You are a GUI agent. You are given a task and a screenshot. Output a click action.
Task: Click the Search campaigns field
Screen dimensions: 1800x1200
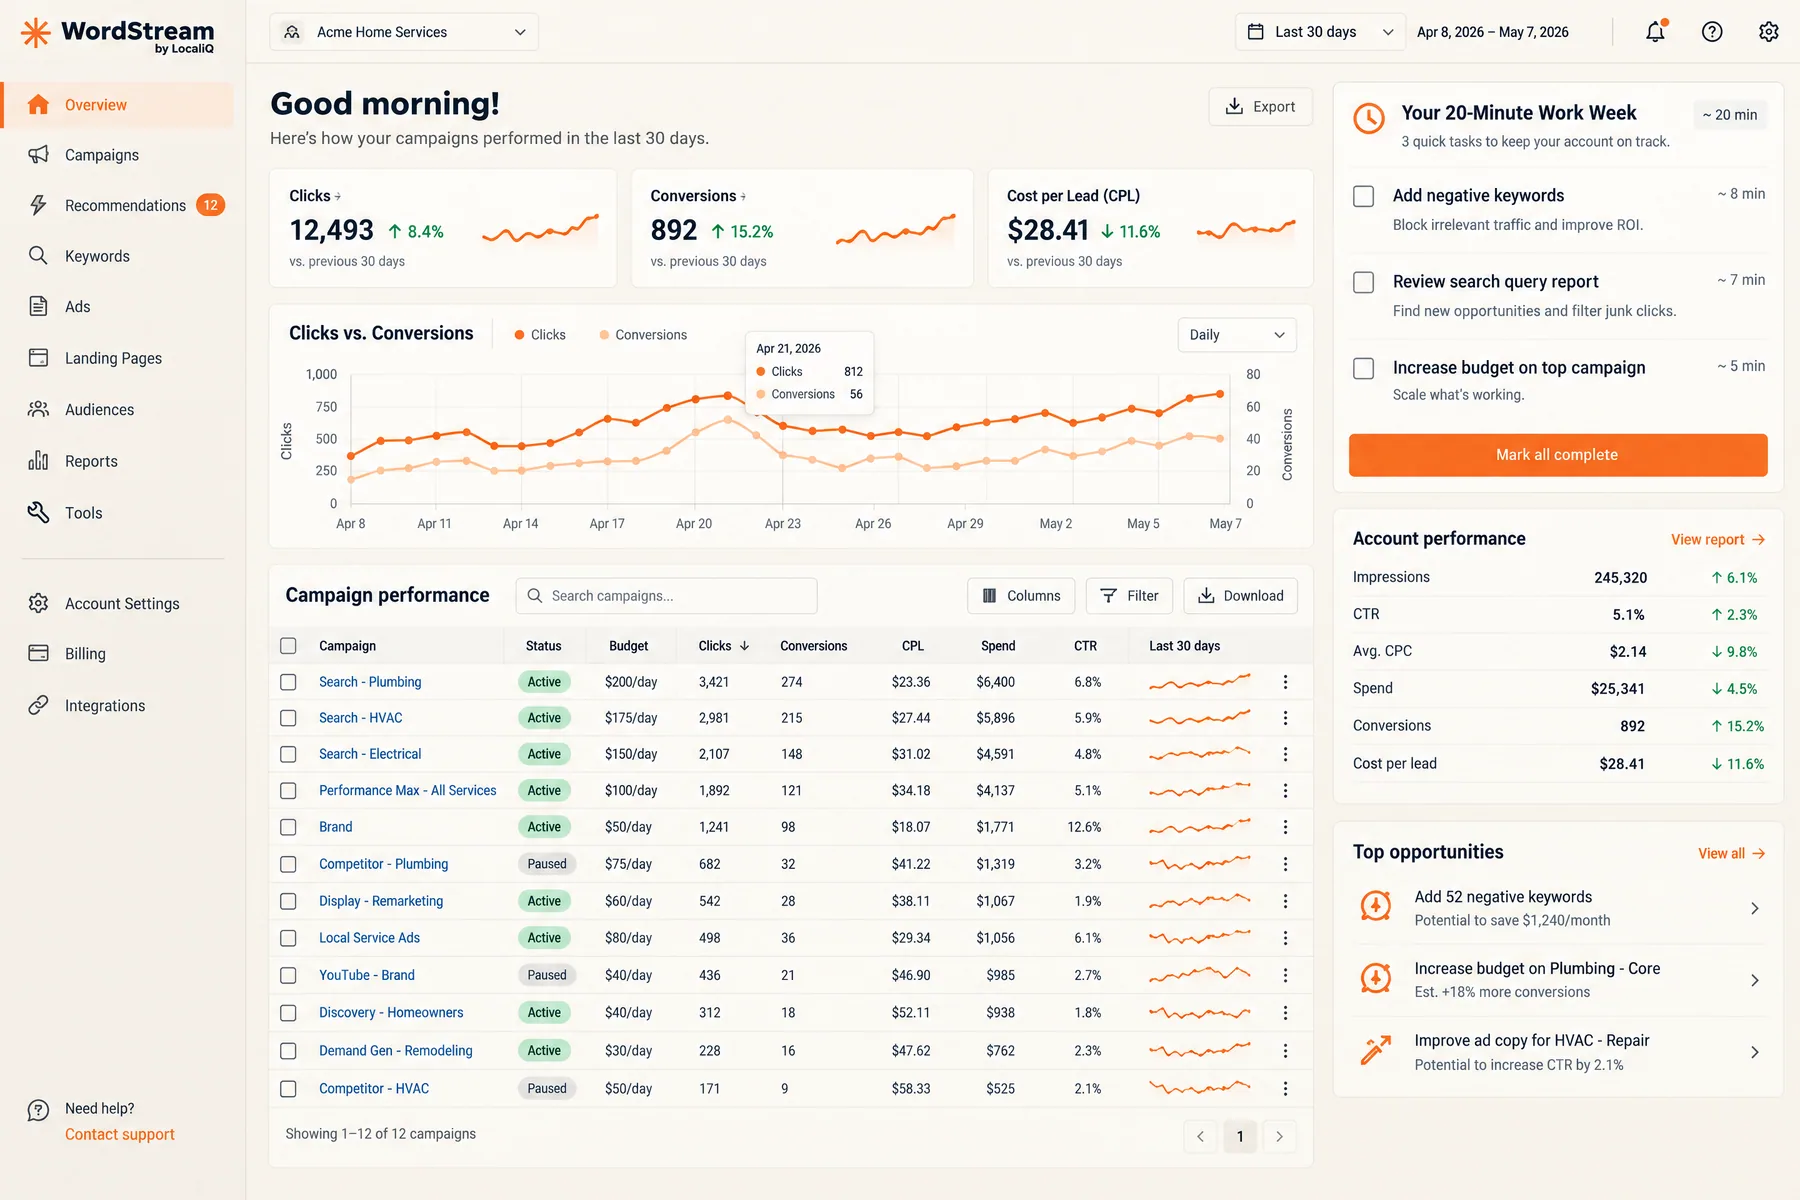click(x=666, y=596)
